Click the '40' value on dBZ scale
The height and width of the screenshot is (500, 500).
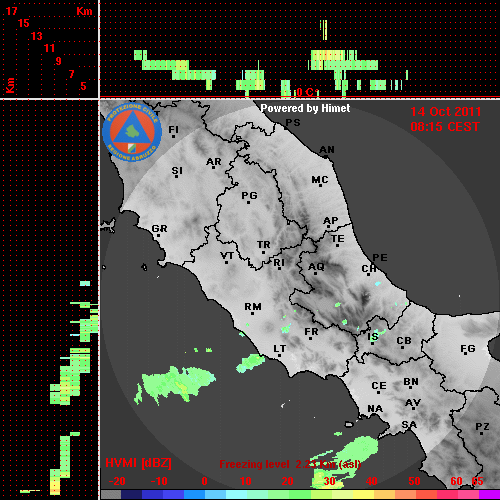tap(372, 481)
